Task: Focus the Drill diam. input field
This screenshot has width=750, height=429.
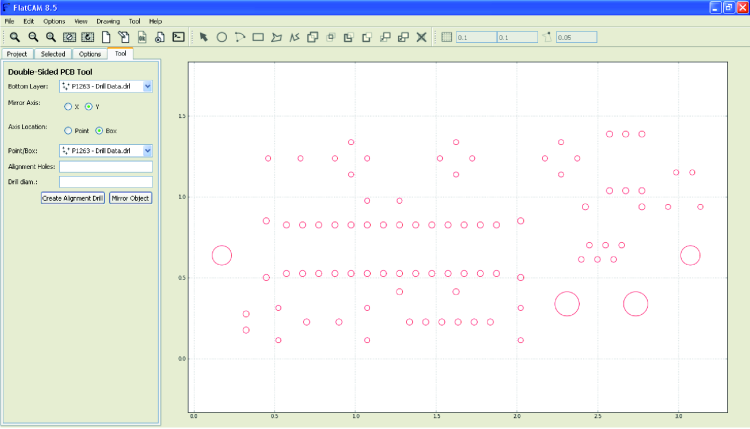Action: click(x=106, y=182)
